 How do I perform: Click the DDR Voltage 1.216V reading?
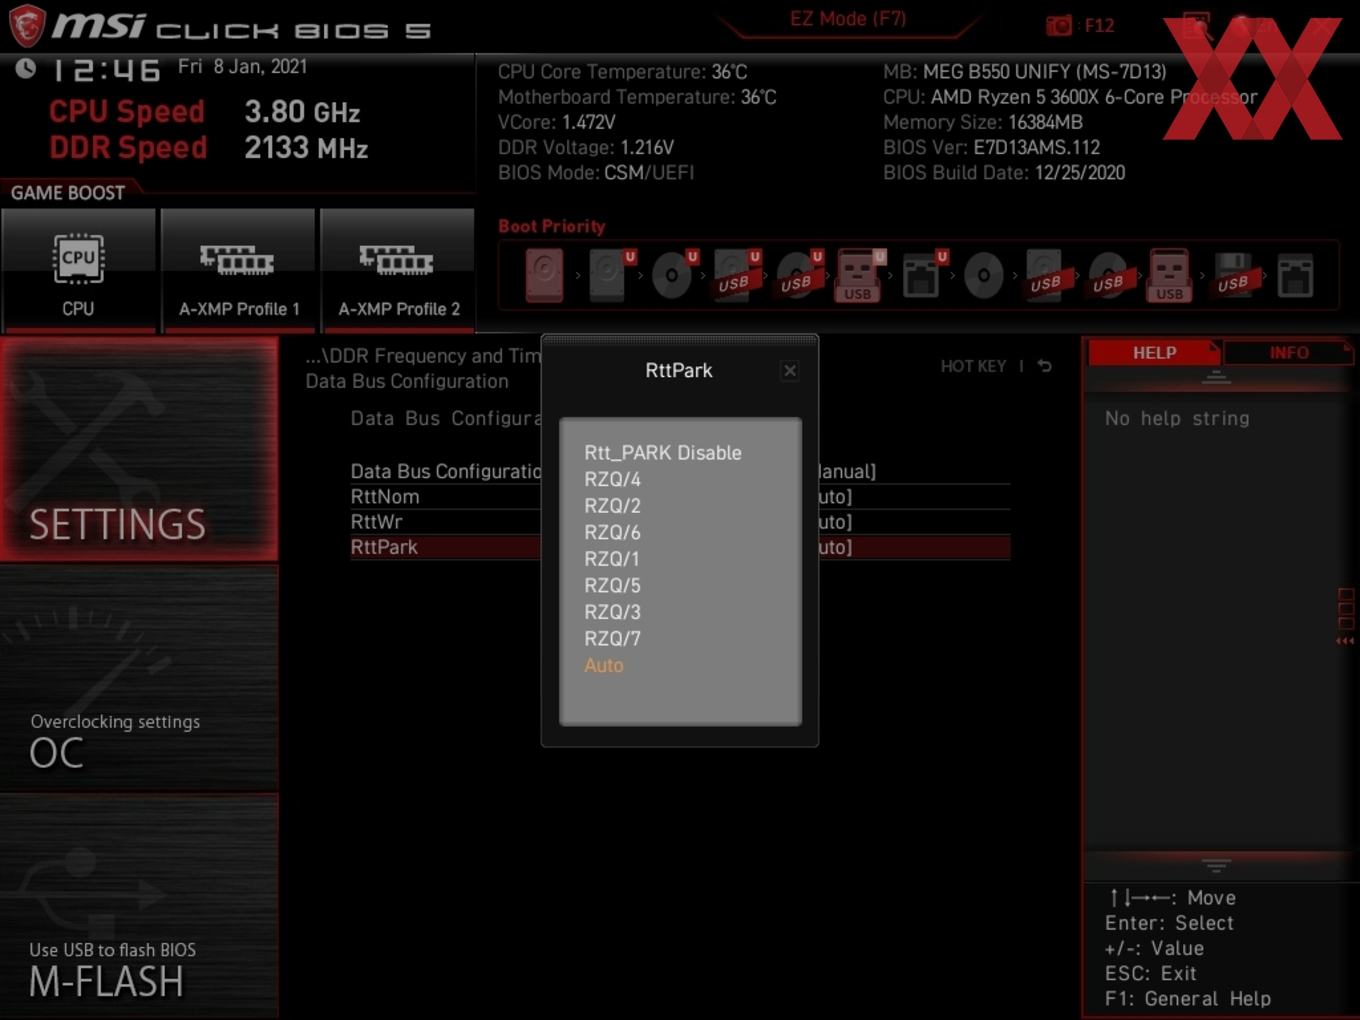(586, 147)
